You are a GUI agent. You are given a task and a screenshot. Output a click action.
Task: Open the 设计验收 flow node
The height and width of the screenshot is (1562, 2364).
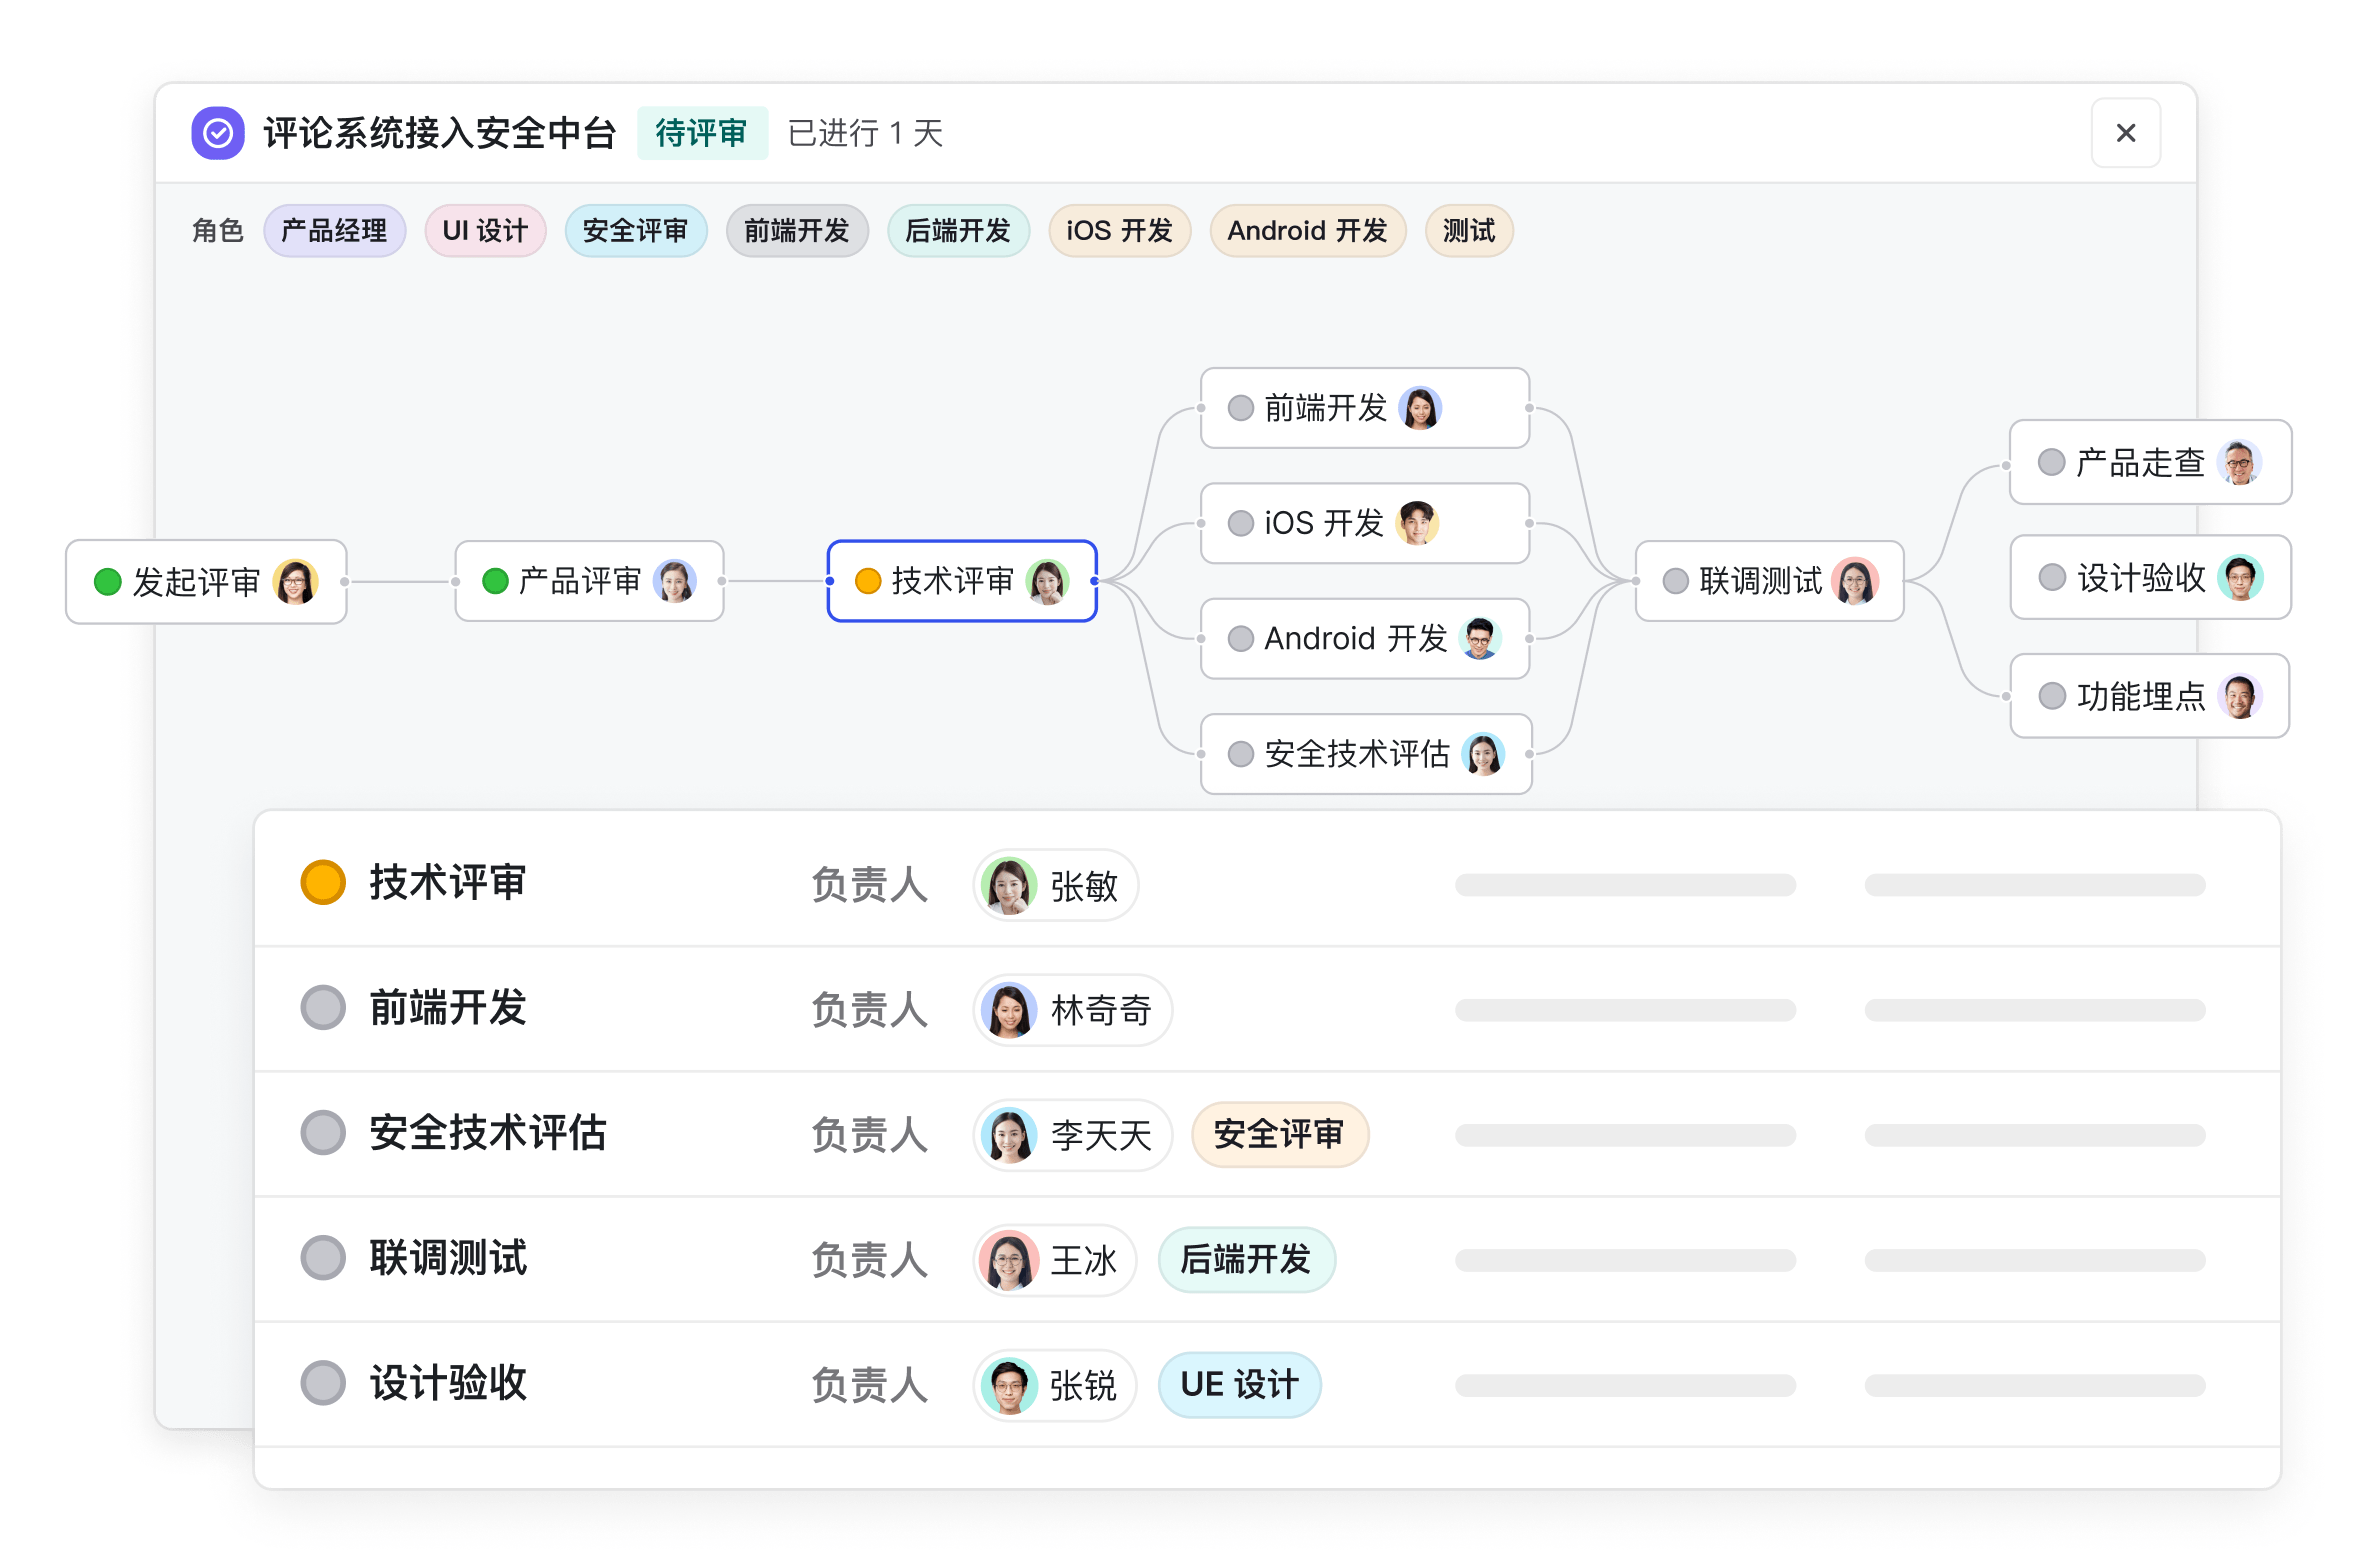pyautogui.click(x=2150, y=577)
